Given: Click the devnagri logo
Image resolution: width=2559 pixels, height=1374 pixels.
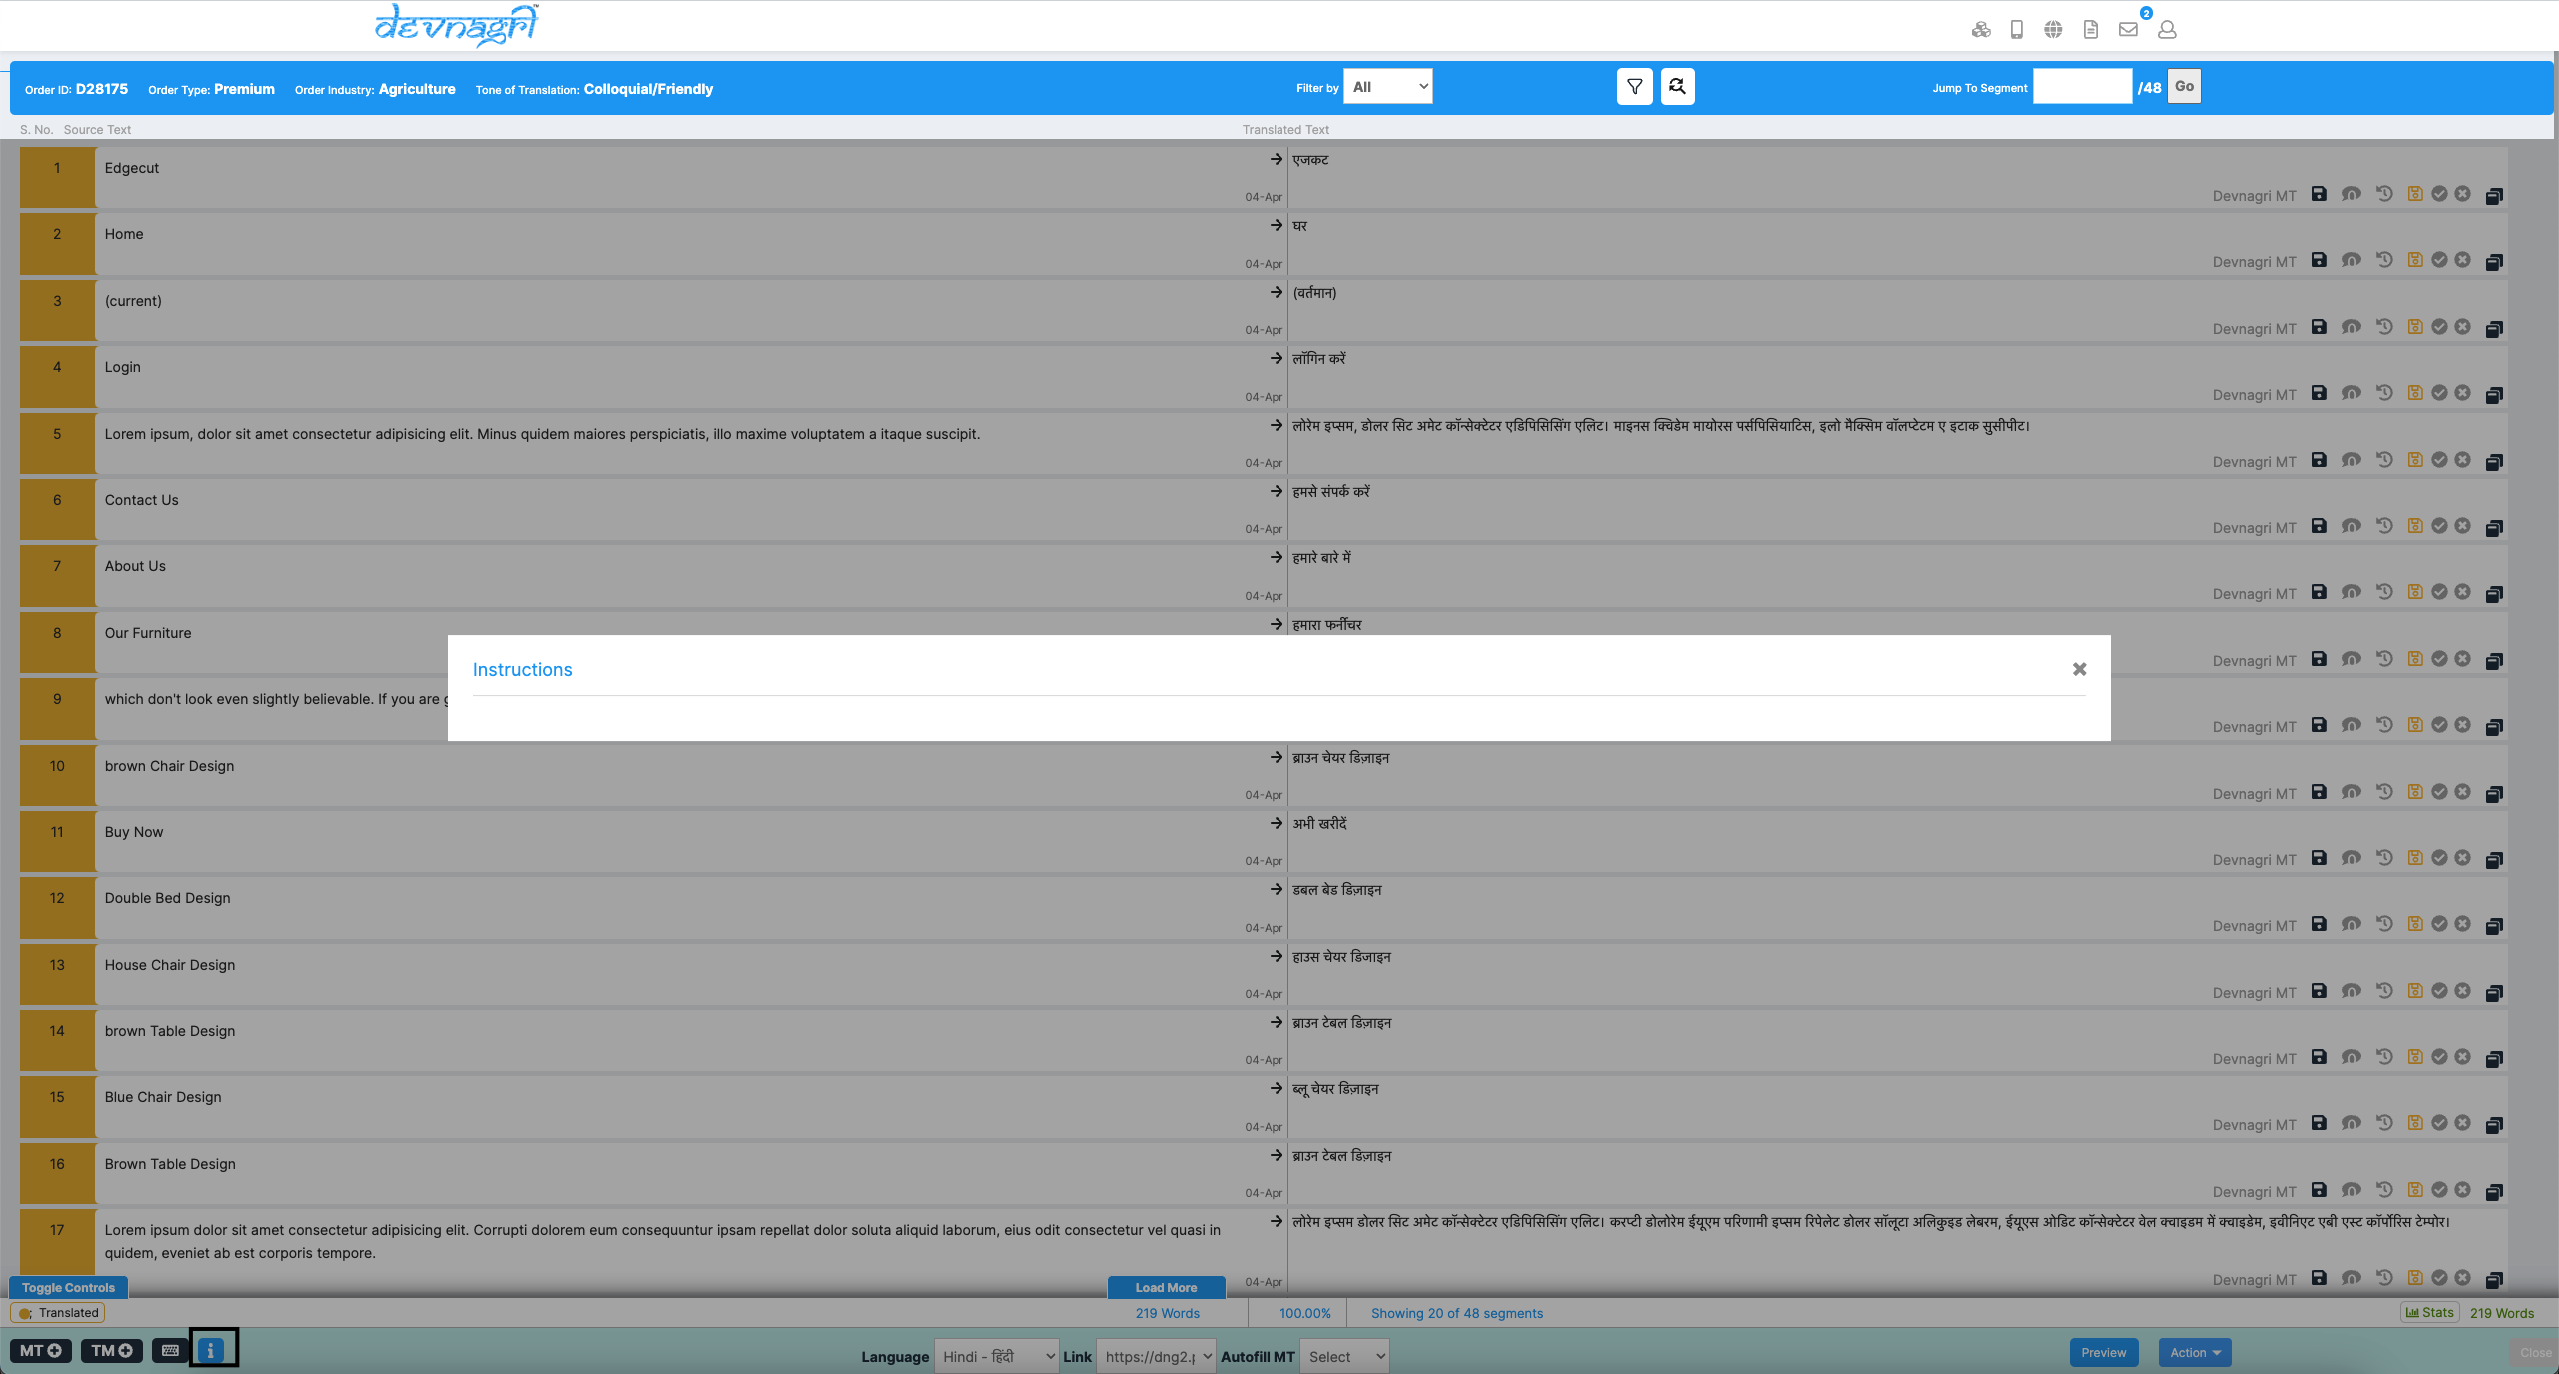Looking at the screenshot, I should [x=457, y=25].
